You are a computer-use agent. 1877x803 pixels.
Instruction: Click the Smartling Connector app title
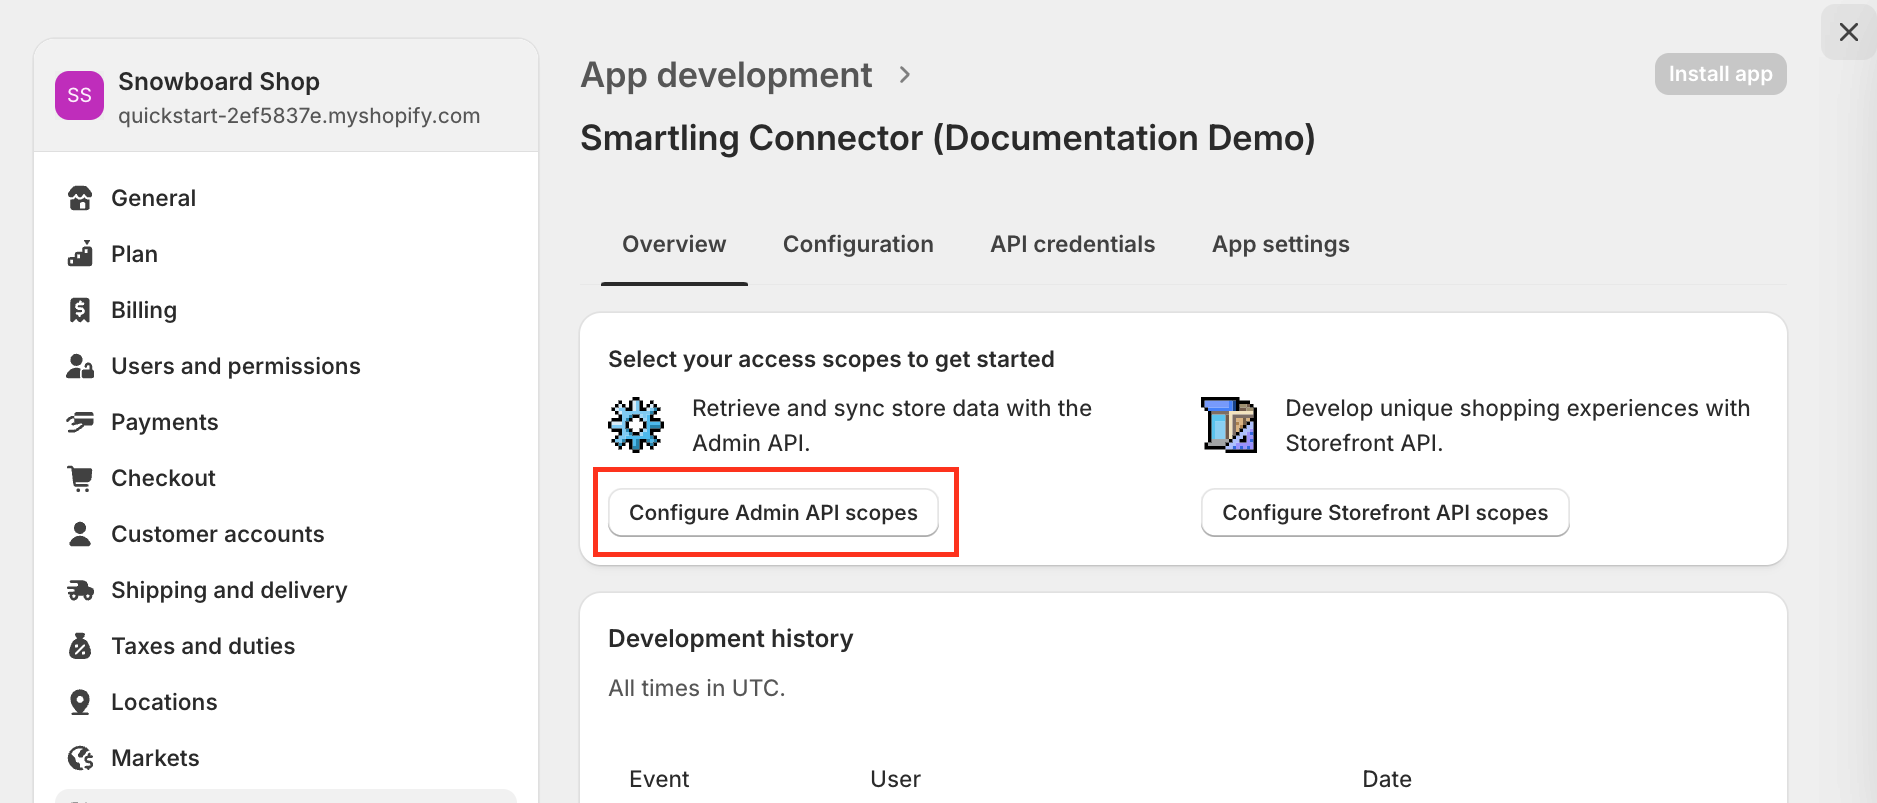[x=948, y=138]
